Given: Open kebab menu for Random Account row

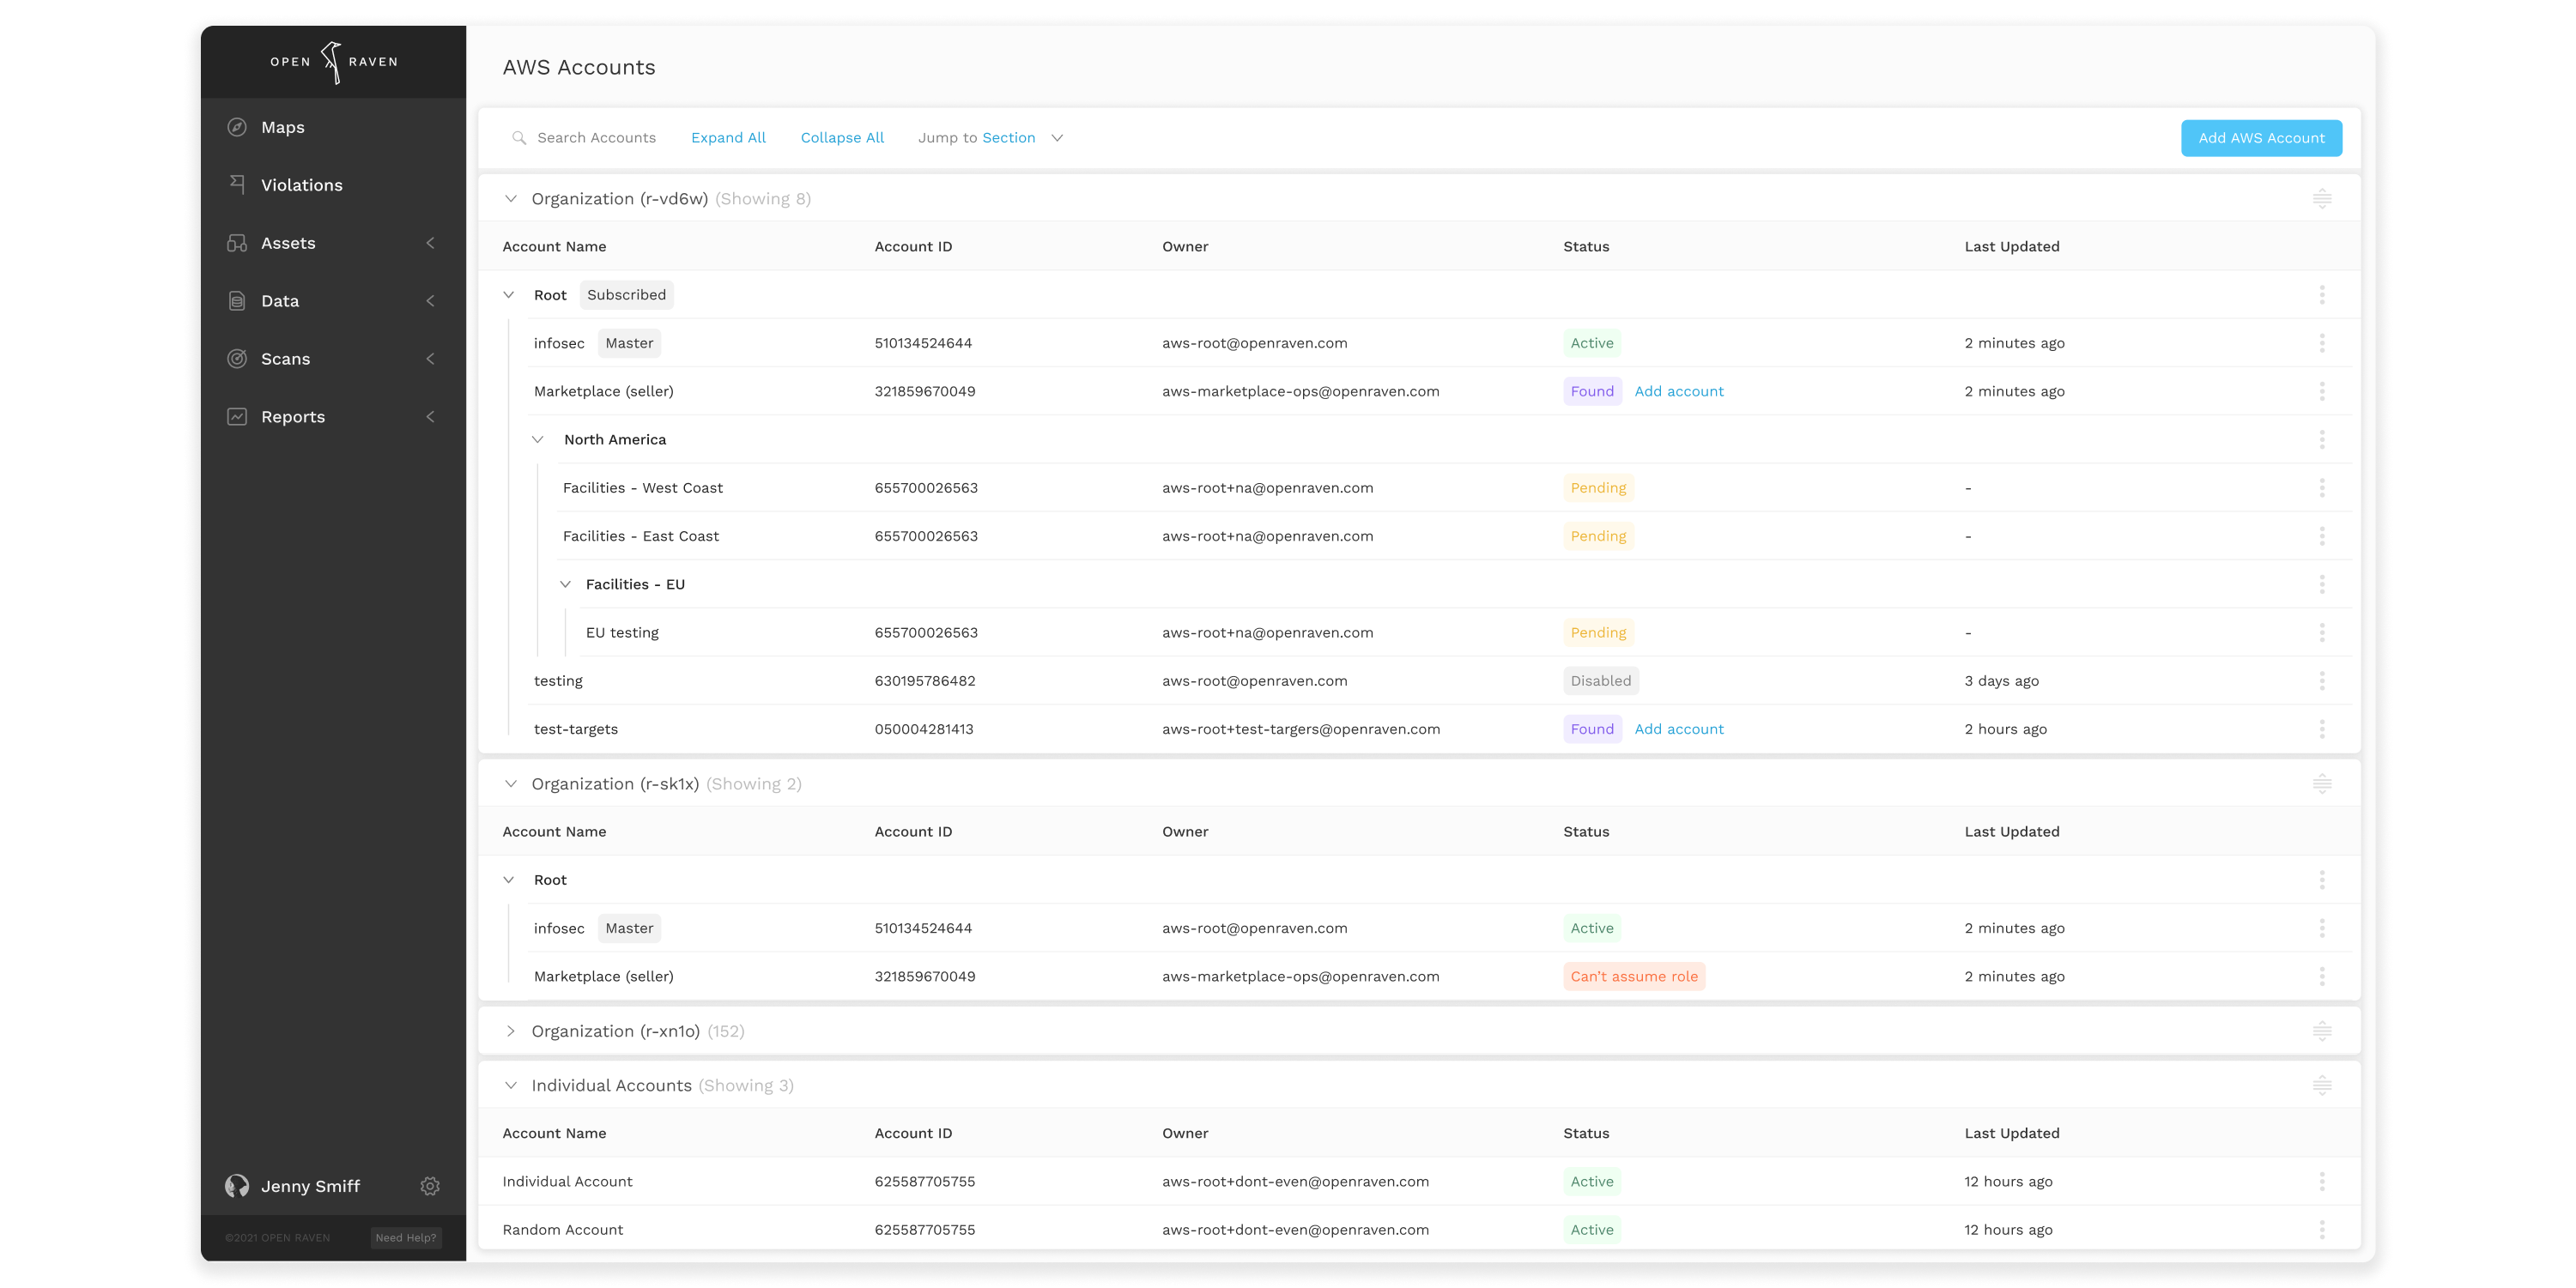Looking at the screenshot, I should (x=2322, y=1230).
